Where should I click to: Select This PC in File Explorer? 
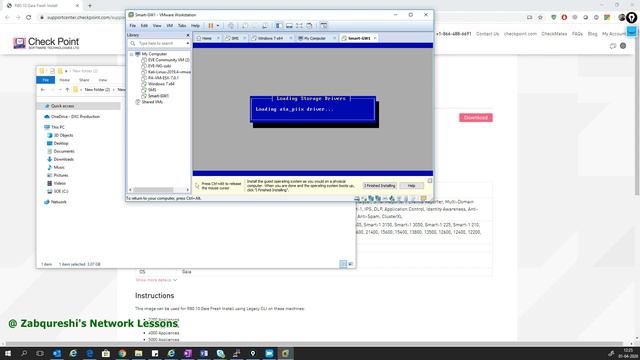pyautogui.click(x=58, y=127)
